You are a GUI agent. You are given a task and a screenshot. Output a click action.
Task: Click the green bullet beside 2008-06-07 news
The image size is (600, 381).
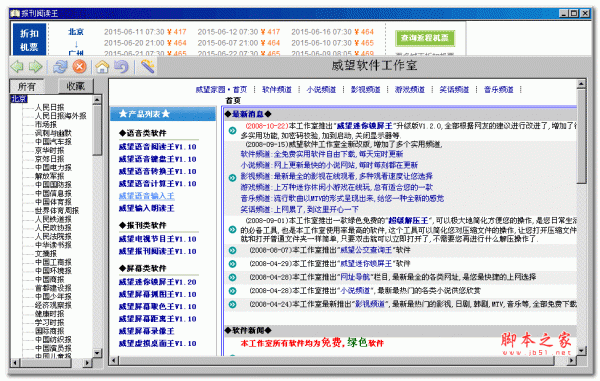pyautogui.click(x=232, y=250)
